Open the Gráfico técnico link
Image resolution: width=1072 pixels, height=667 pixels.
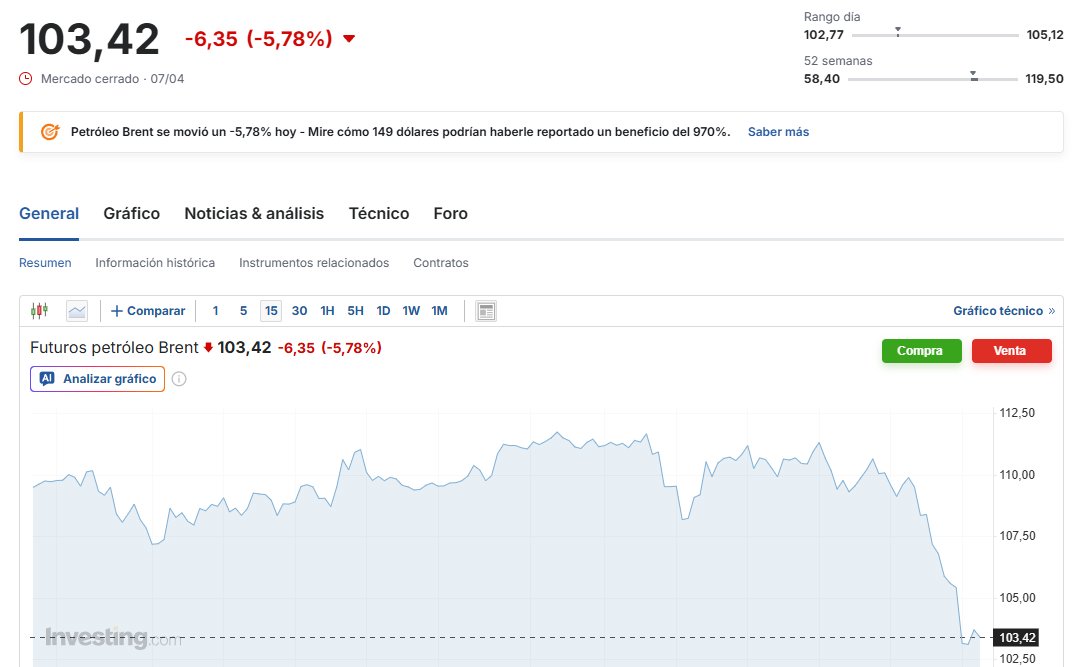[1004, 311]
